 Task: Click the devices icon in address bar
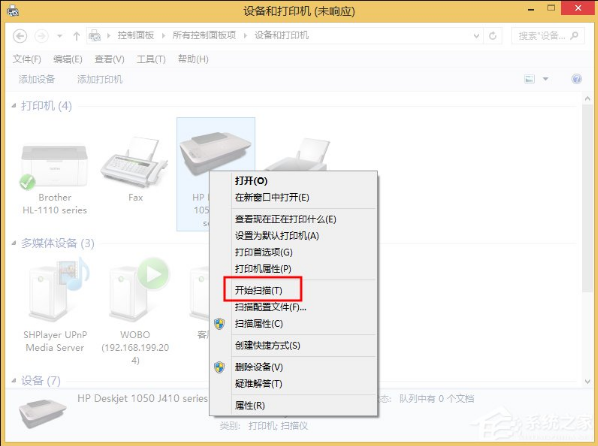click(x=95, y=36)
